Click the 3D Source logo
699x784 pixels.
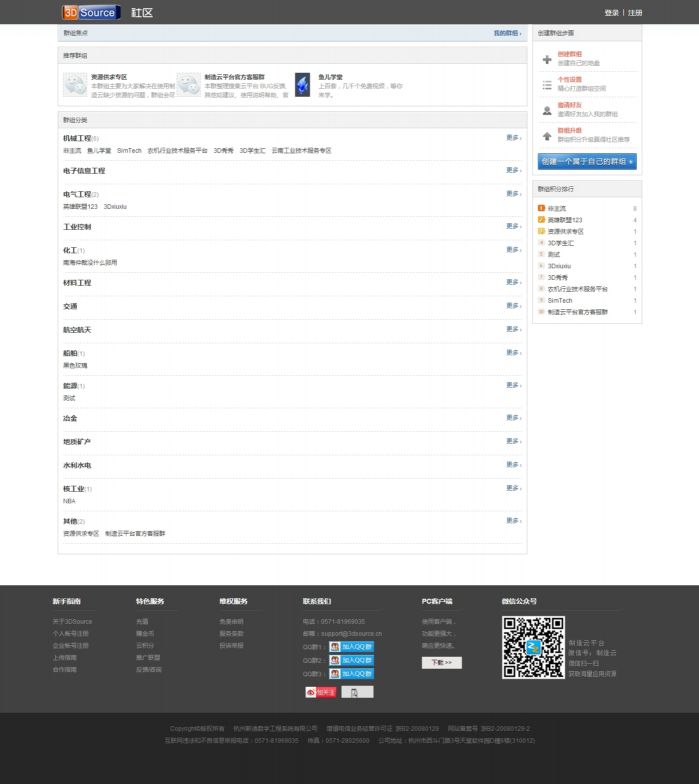coord(91,12)
